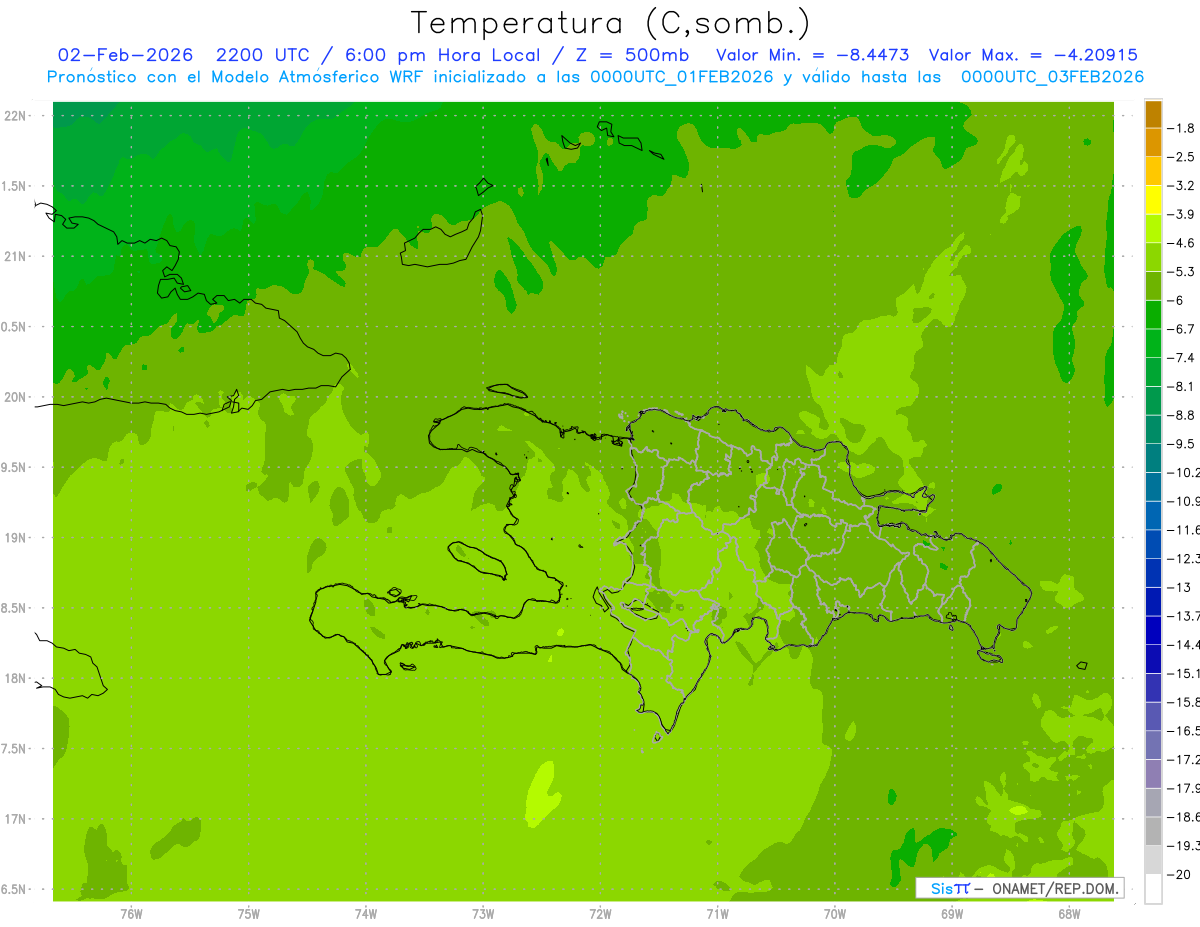Click the 72W longitude axis label
This screenshot has width=1200, height=927.
(600, 913)
